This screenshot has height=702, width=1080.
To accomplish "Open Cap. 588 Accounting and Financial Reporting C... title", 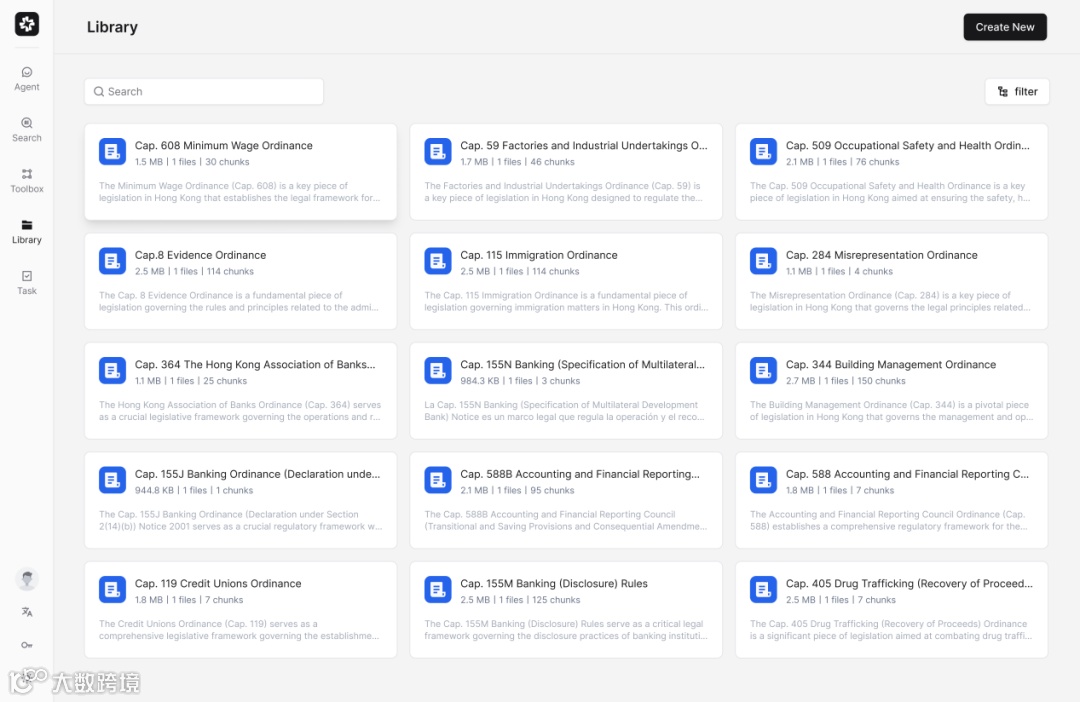I will [907, 474].
